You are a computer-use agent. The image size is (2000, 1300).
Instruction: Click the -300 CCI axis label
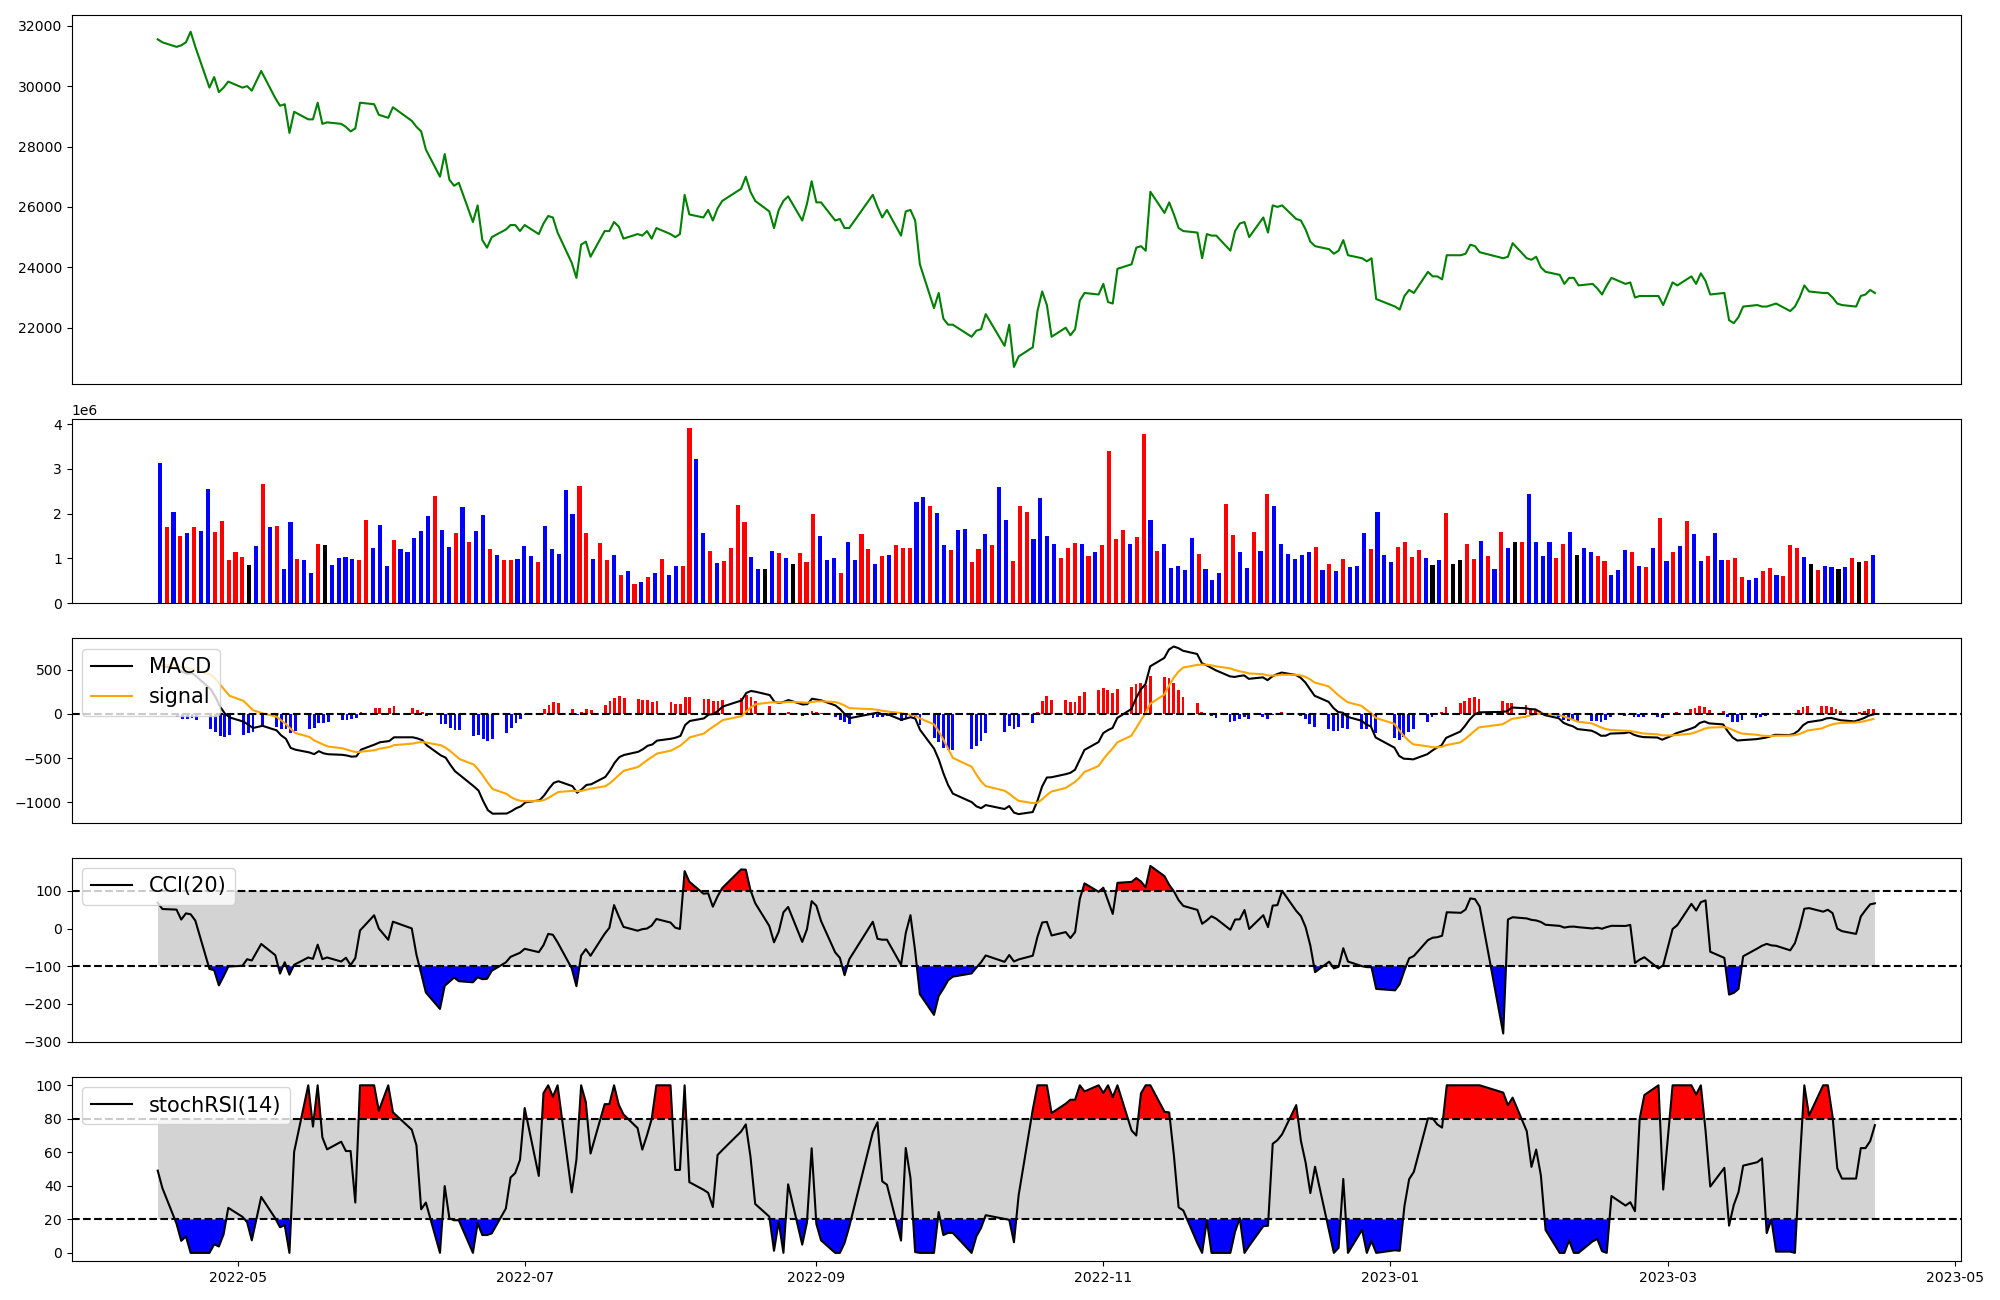click(43, 1043)
